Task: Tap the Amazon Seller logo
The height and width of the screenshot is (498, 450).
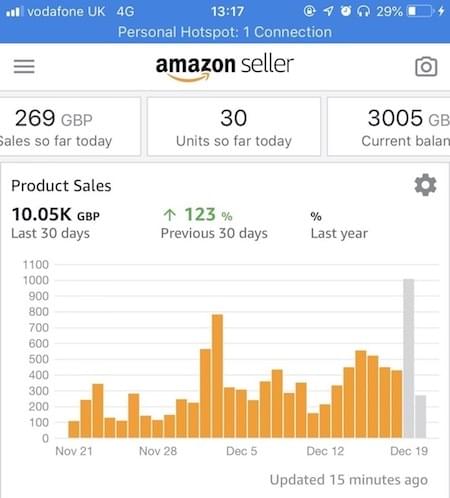Action: pyautogui.click(x=225, y=68)
